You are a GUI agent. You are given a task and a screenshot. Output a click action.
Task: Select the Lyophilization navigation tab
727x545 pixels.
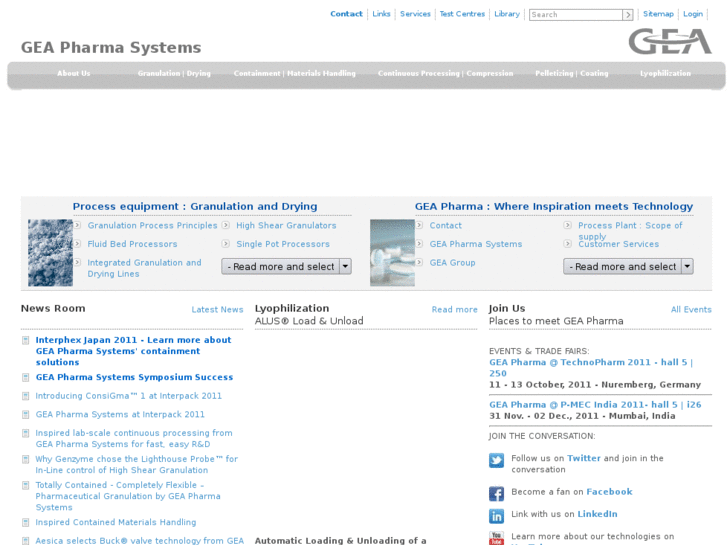pyautogui.click(x=665, y=74)
